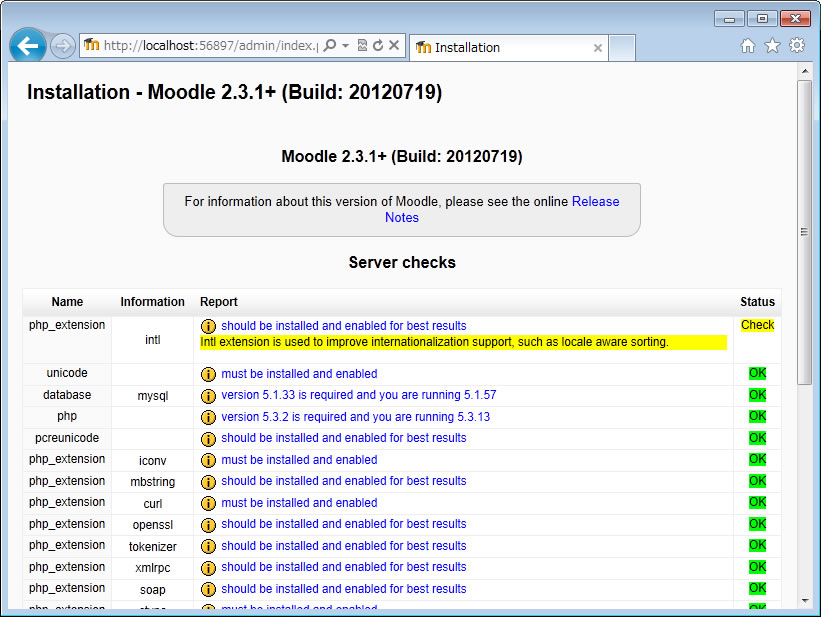Open the Tools gear icon
This screenshot has height=617, width=821.
click(x=796, y=46)
